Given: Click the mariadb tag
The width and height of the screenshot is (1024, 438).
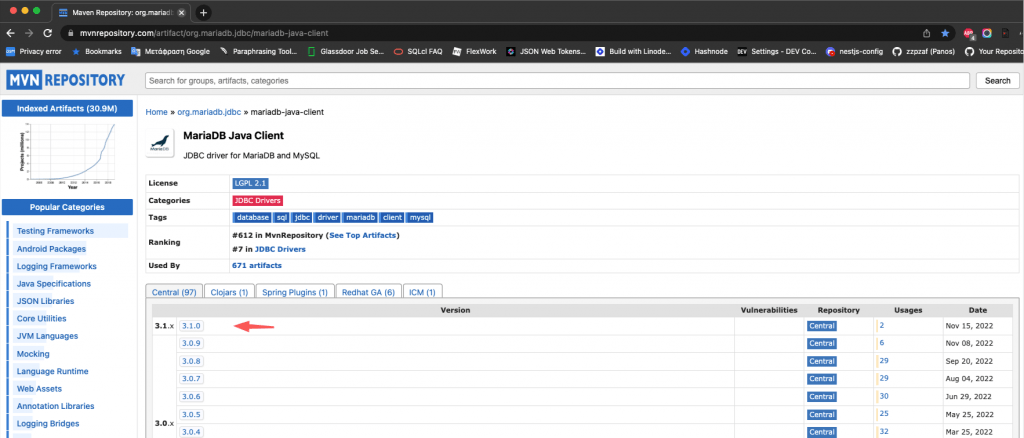Looking at the screenshot, I should [360, 217].
